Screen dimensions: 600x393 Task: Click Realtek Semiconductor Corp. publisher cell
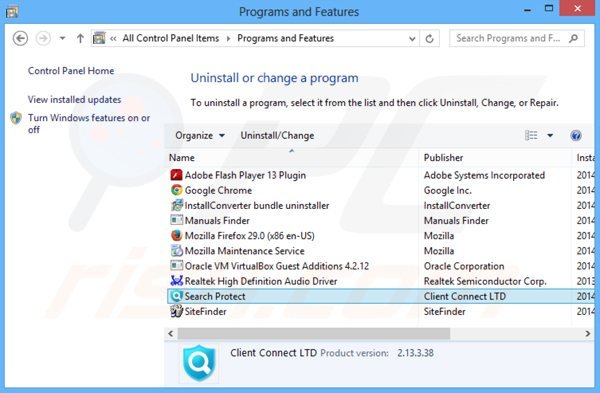click(x=485, y=281)
